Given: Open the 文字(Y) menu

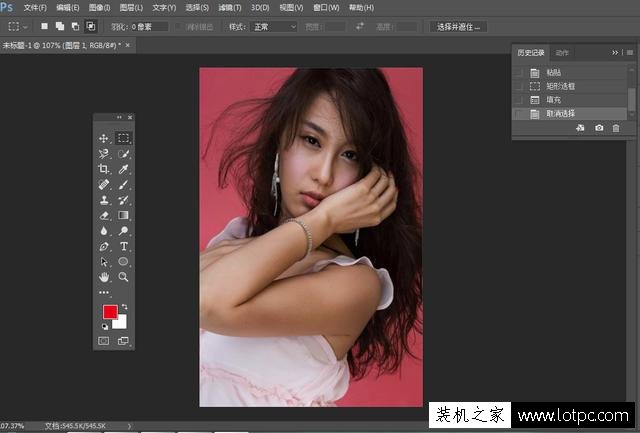Looking at the screenshot, I should 164,8.
